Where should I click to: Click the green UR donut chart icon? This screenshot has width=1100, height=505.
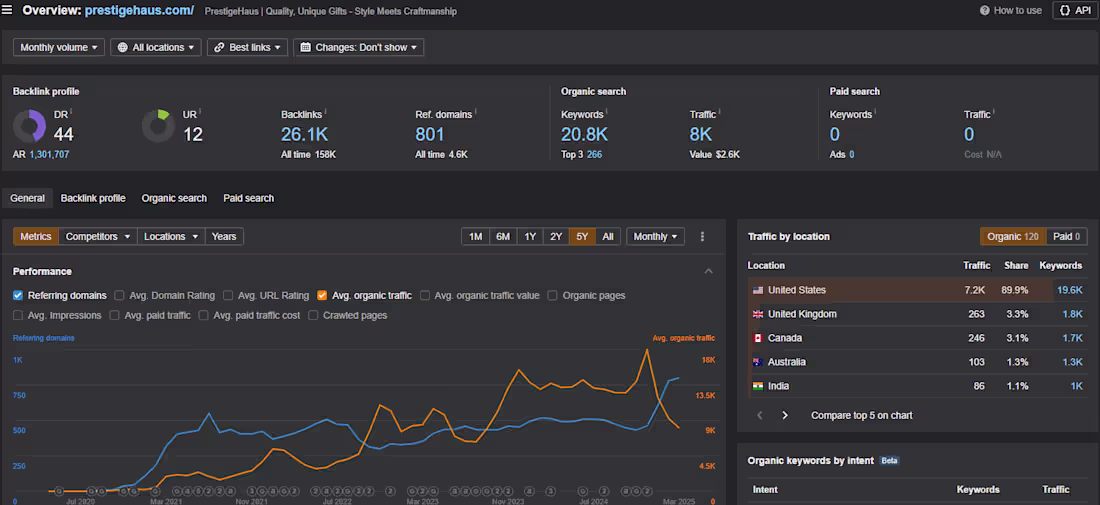pyautogui.click(x=157, y=126)
